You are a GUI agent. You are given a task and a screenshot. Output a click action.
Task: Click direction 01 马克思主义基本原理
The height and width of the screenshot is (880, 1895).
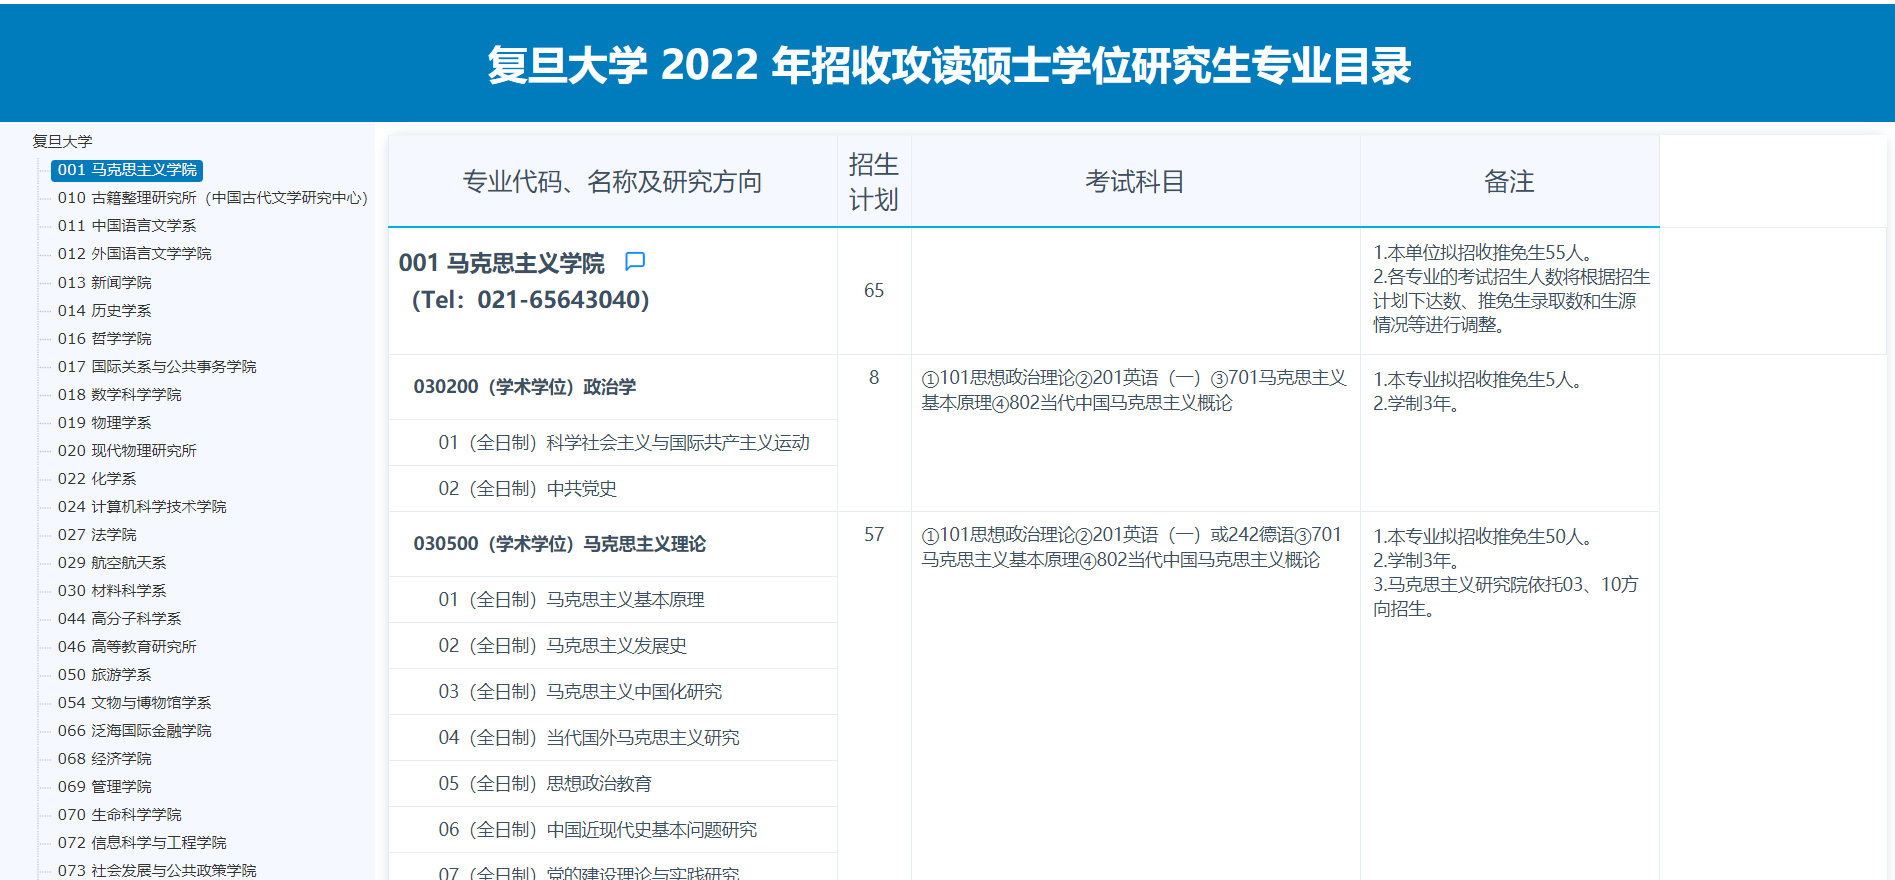click(x=612, y=600)
